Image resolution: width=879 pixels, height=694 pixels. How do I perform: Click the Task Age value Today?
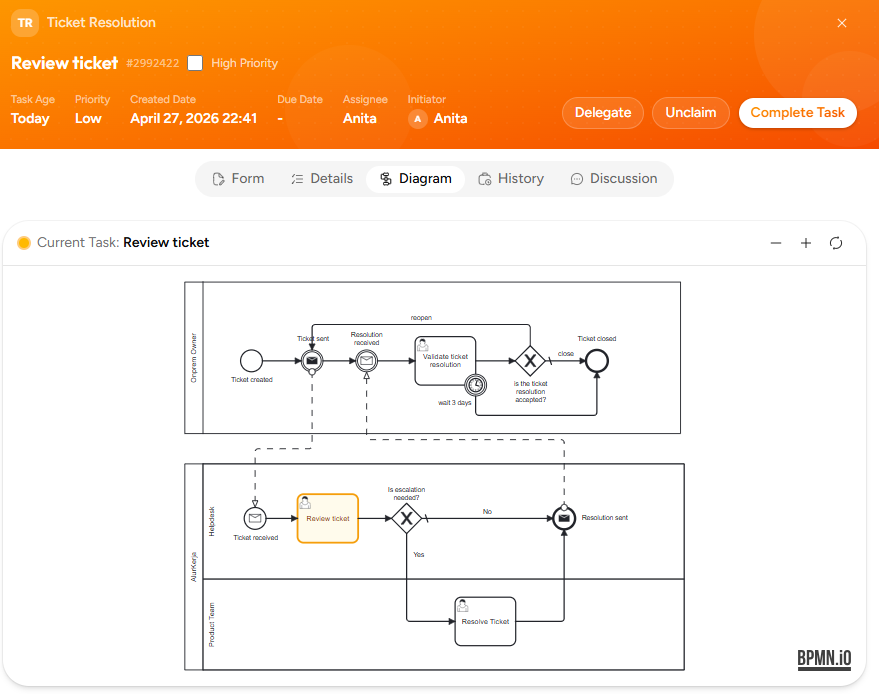(x=30, y=118)
